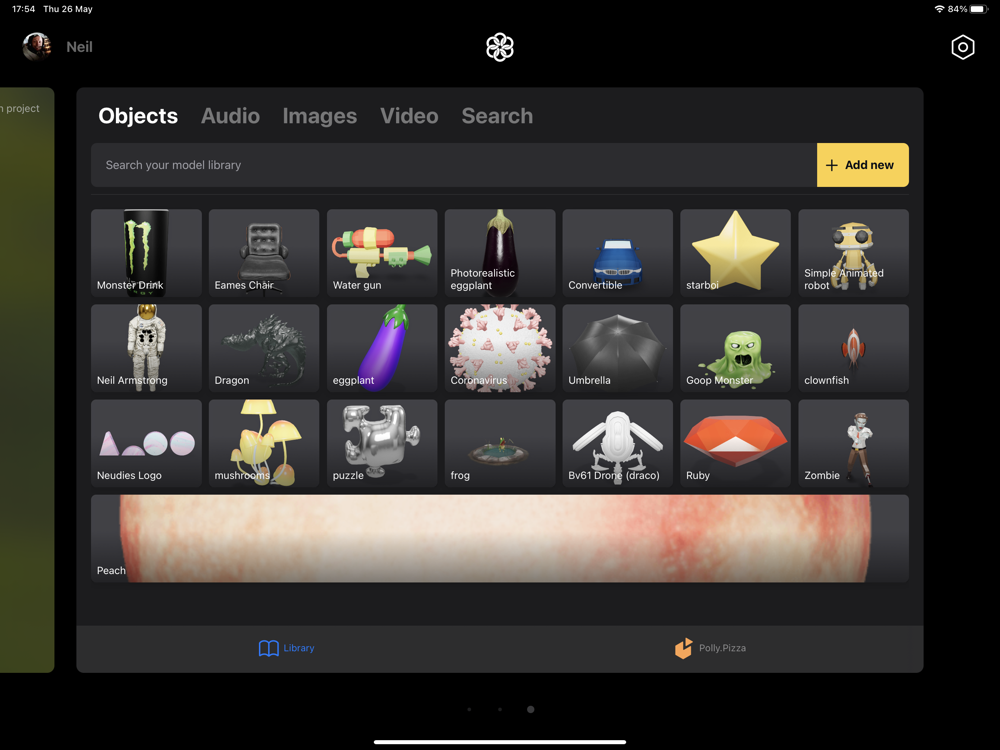
Task: Select the Neil Armstrong astronaut model
Action: click(x=146, y=348)
